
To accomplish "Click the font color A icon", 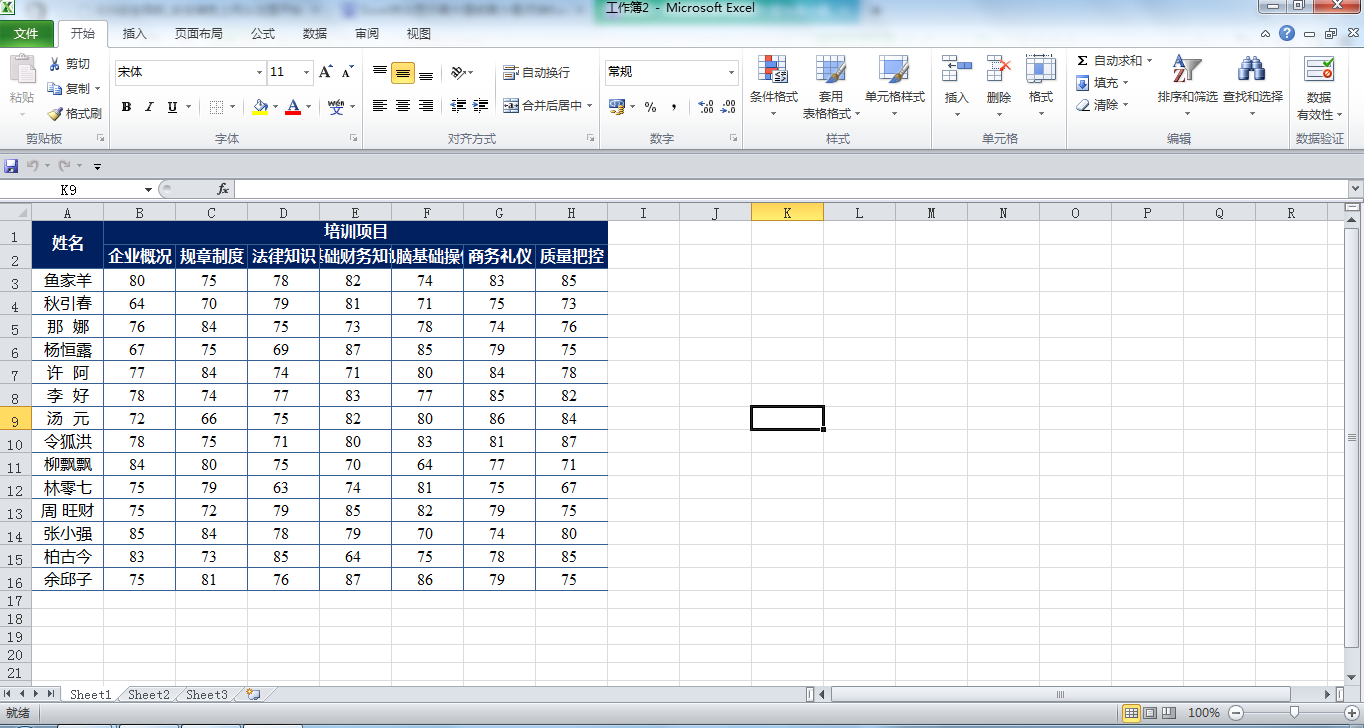I will (x=293, y=106).
